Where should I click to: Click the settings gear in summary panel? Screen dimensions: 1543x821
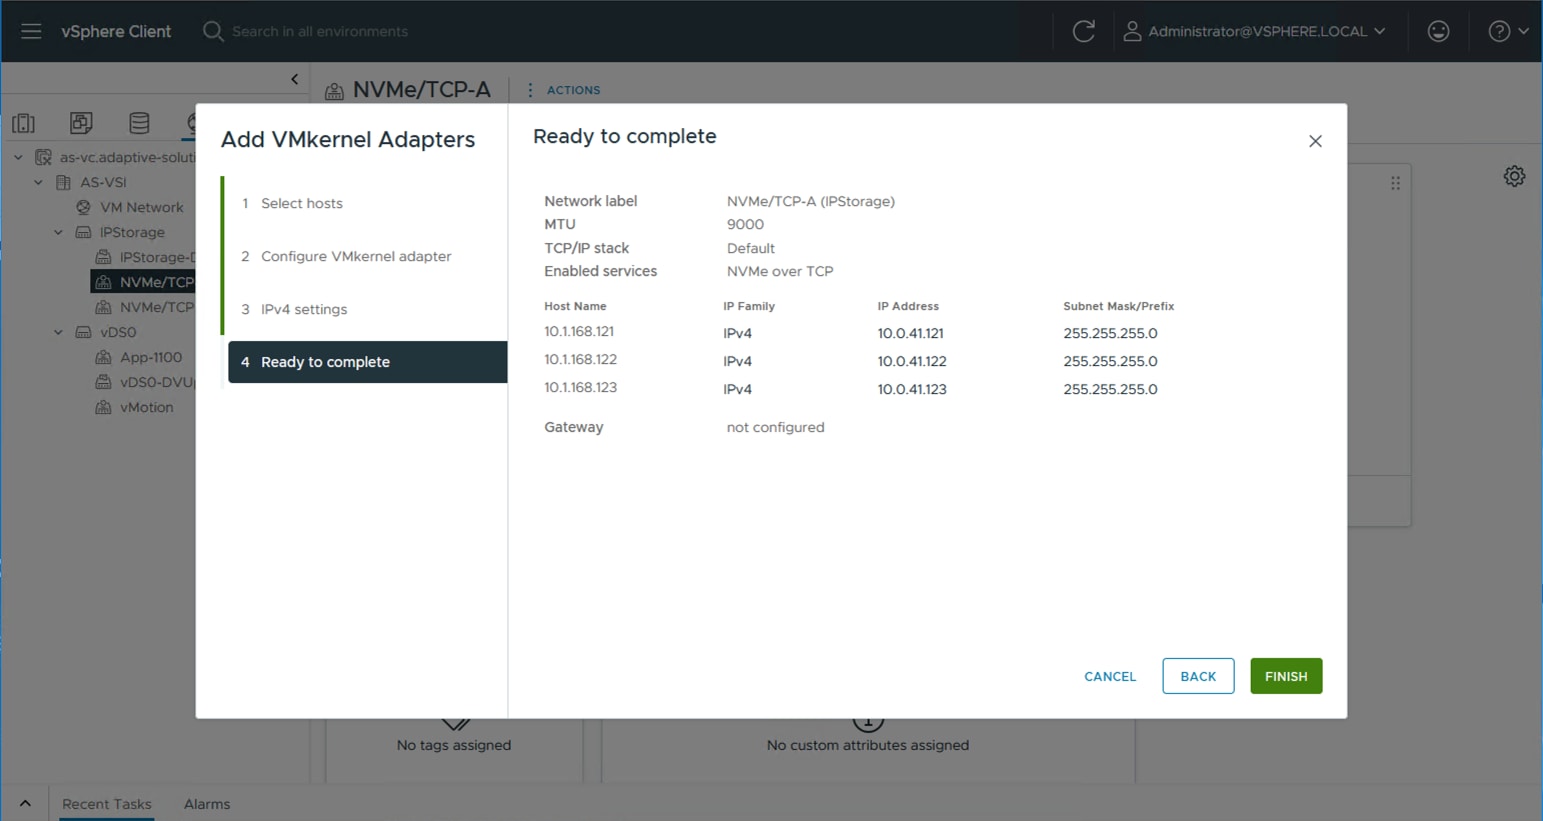(1514, 175)
